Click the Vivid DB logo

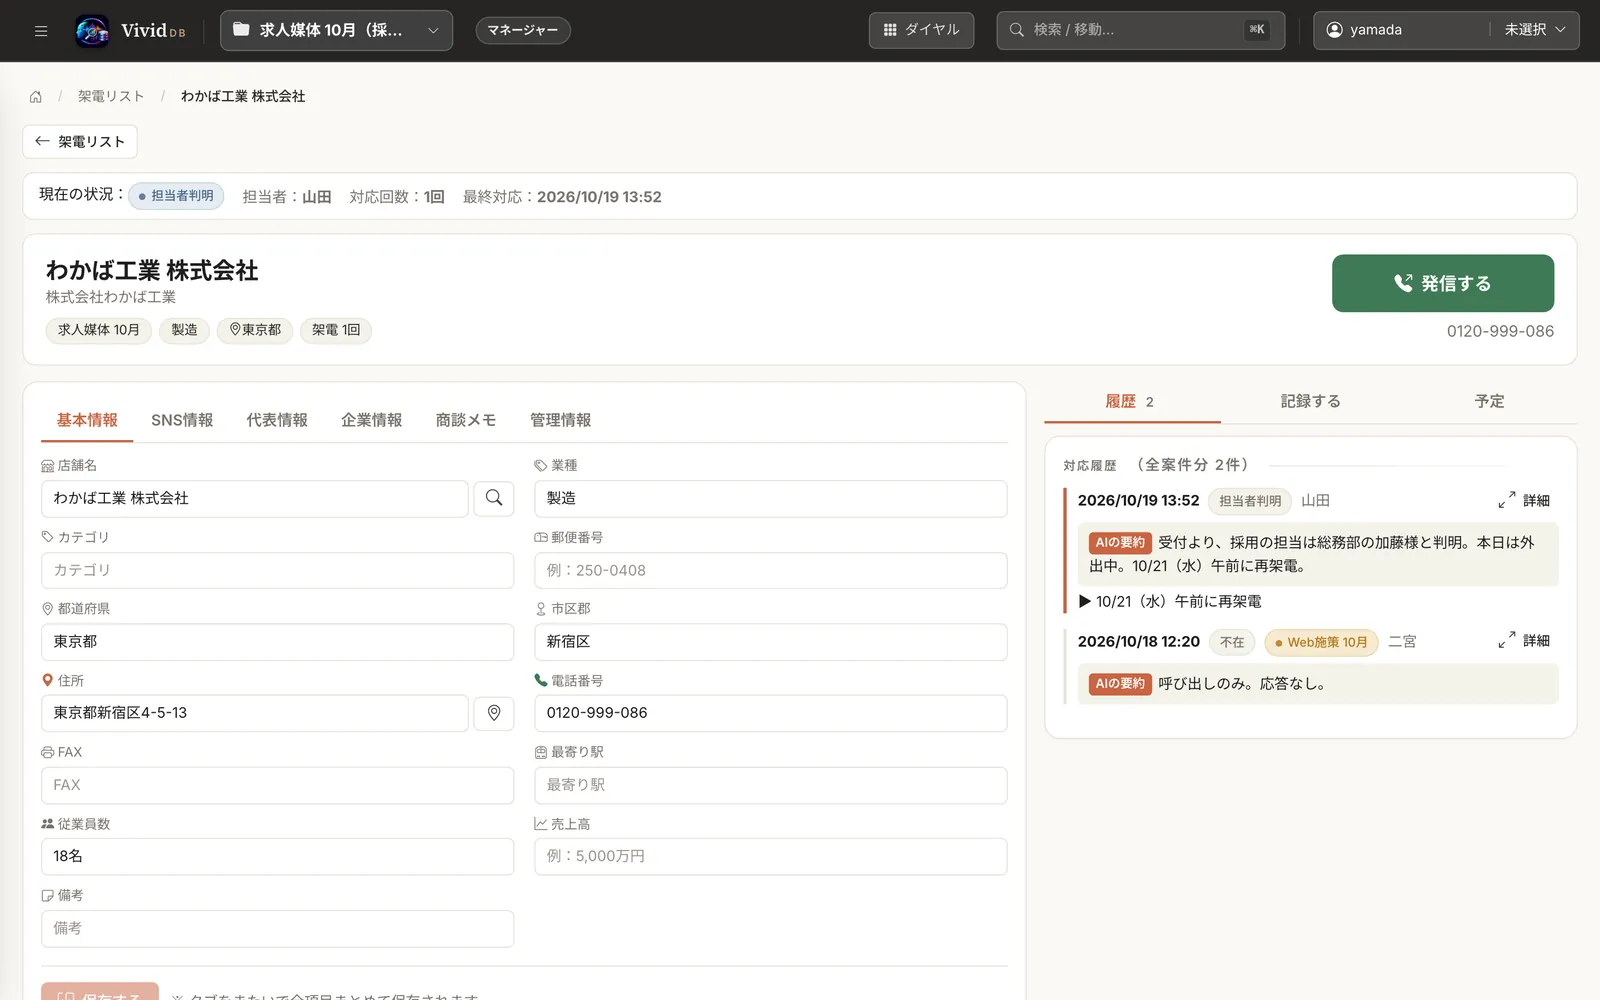(x=130, y=30)
